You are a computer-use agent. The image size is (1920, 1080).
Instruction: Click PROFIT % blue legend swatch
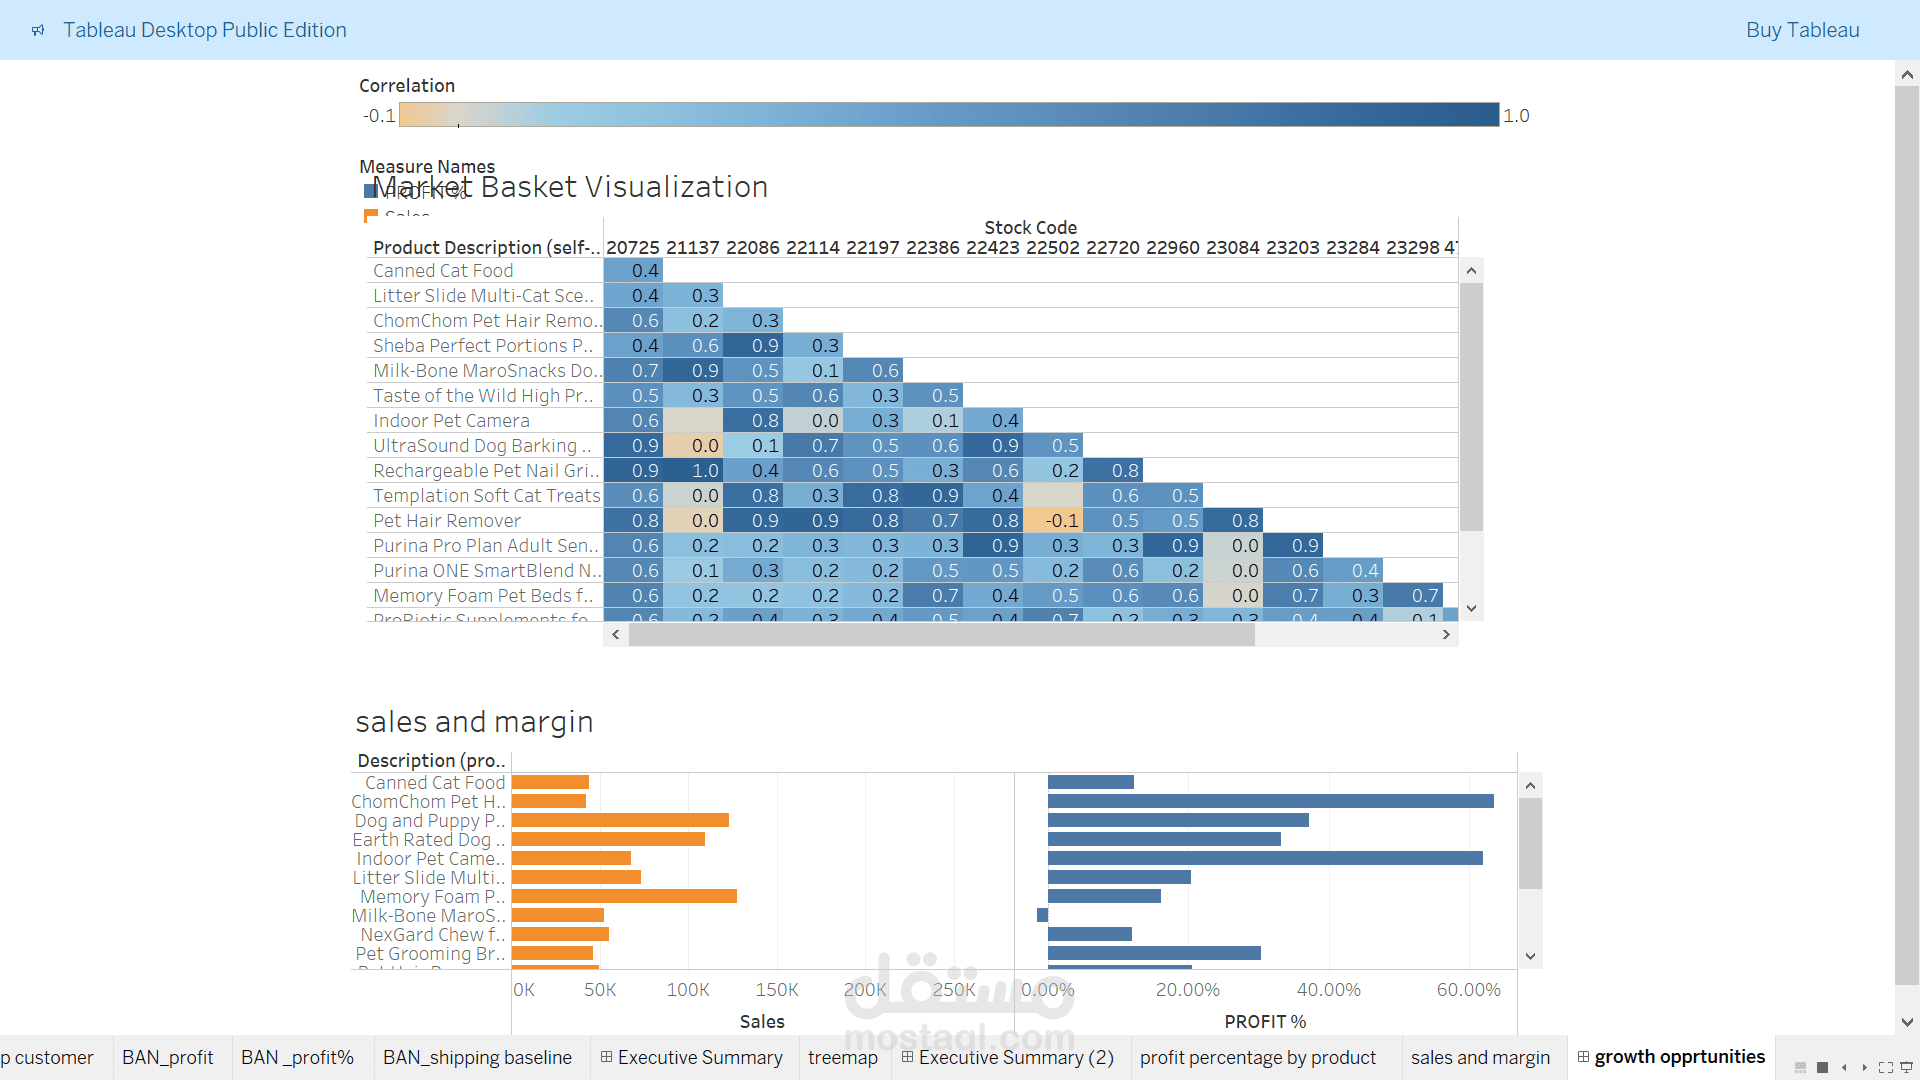pyautogui.click(x=369, y=190)
